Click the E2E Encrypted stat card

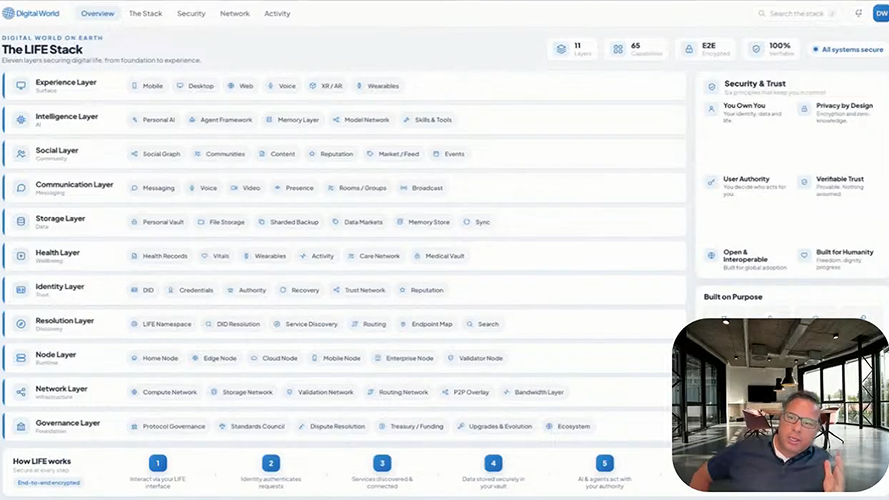(x=706, y=49)
